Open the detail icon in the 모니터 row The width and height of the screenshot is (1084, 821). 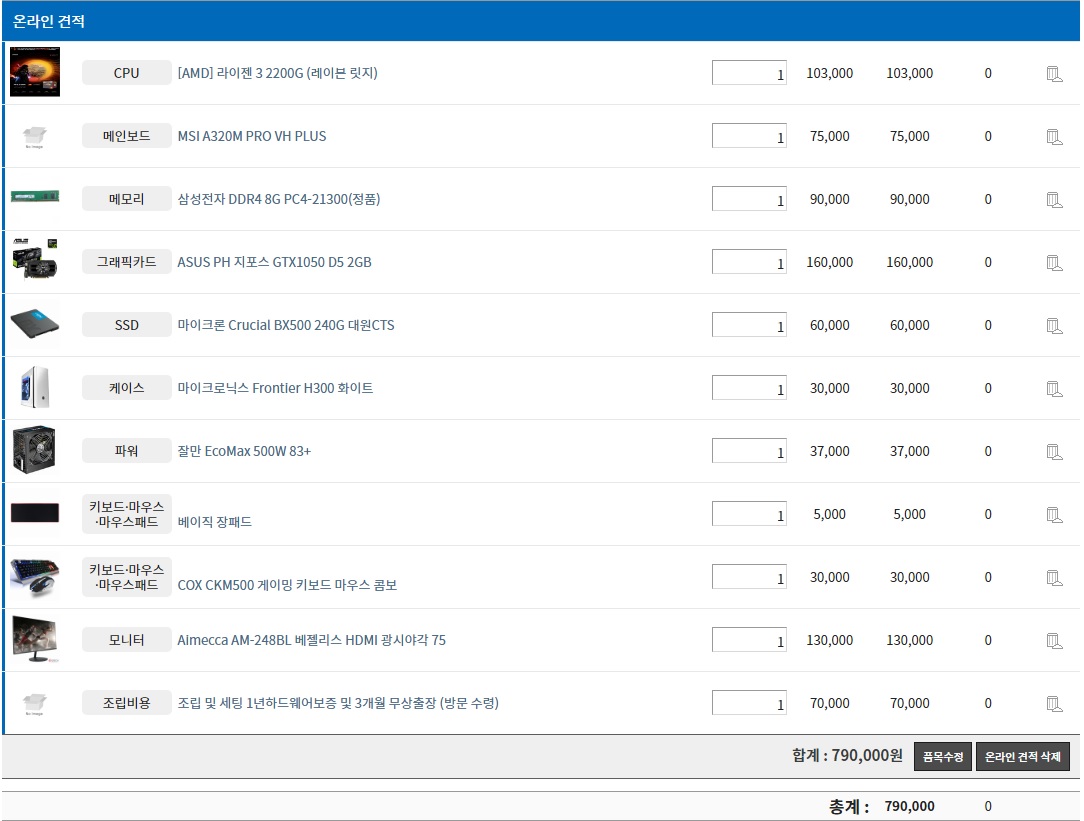[x=1054, y=641]
